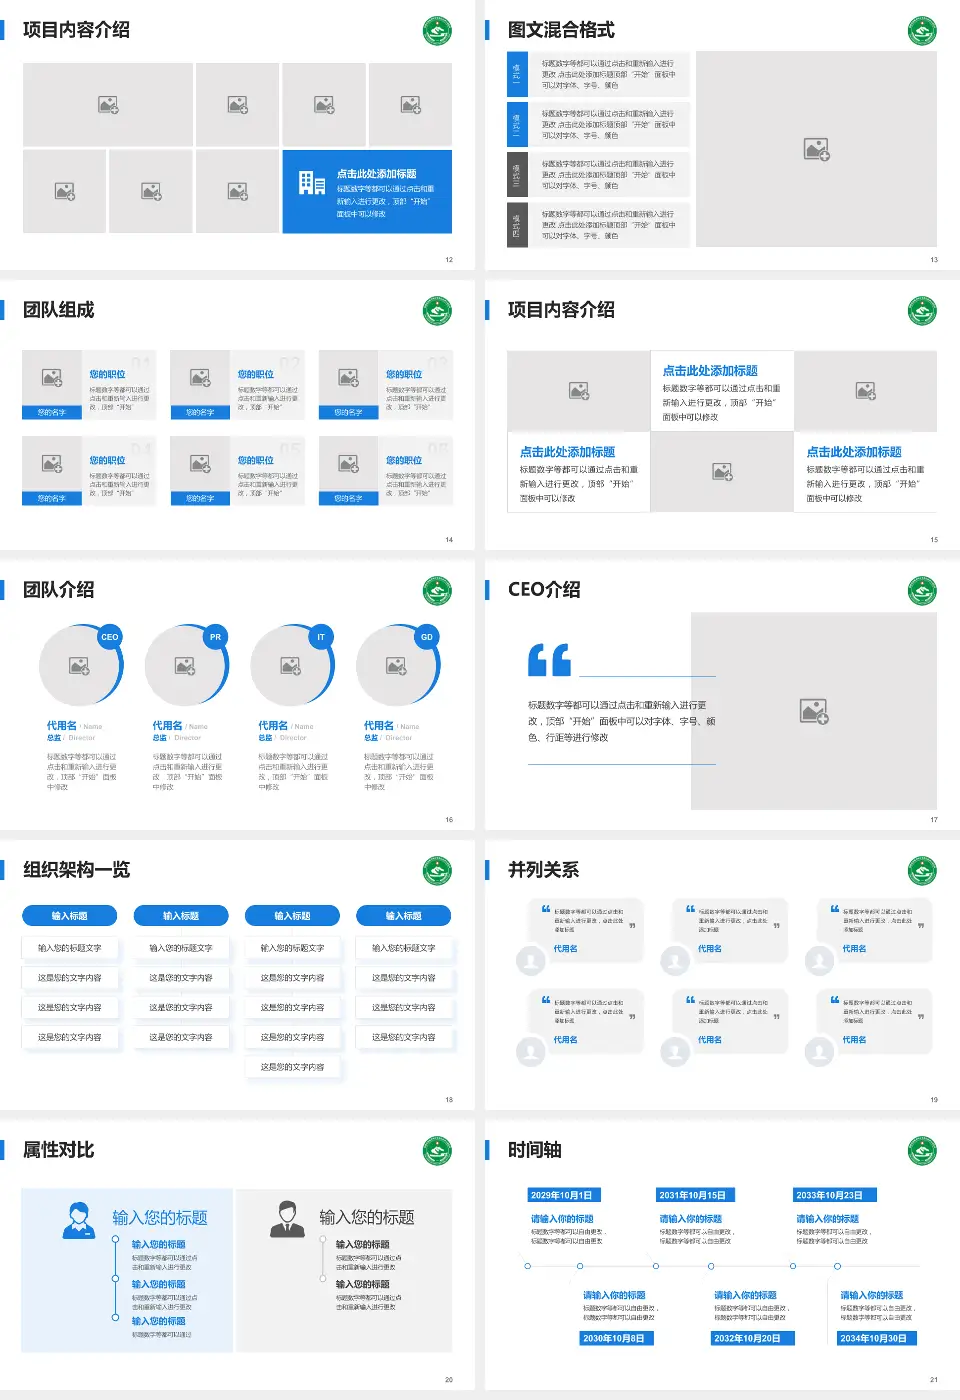This screenshot has width=960, height=1400.
Task: Click the 2031年10月15日 date label
Action: pyautogui.click(x=692, y=1195)
